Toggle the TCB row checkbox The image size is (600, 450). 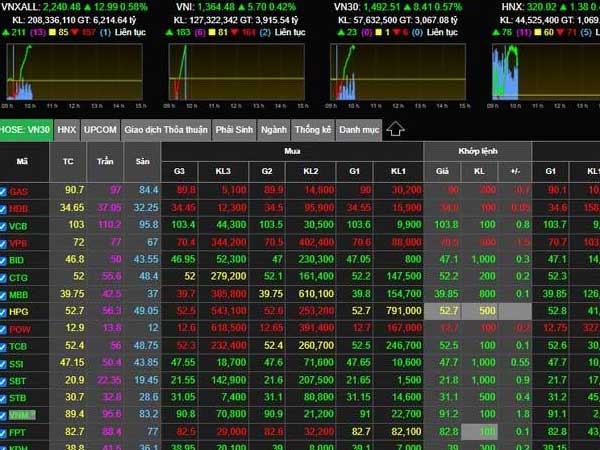tap(3, 347)
